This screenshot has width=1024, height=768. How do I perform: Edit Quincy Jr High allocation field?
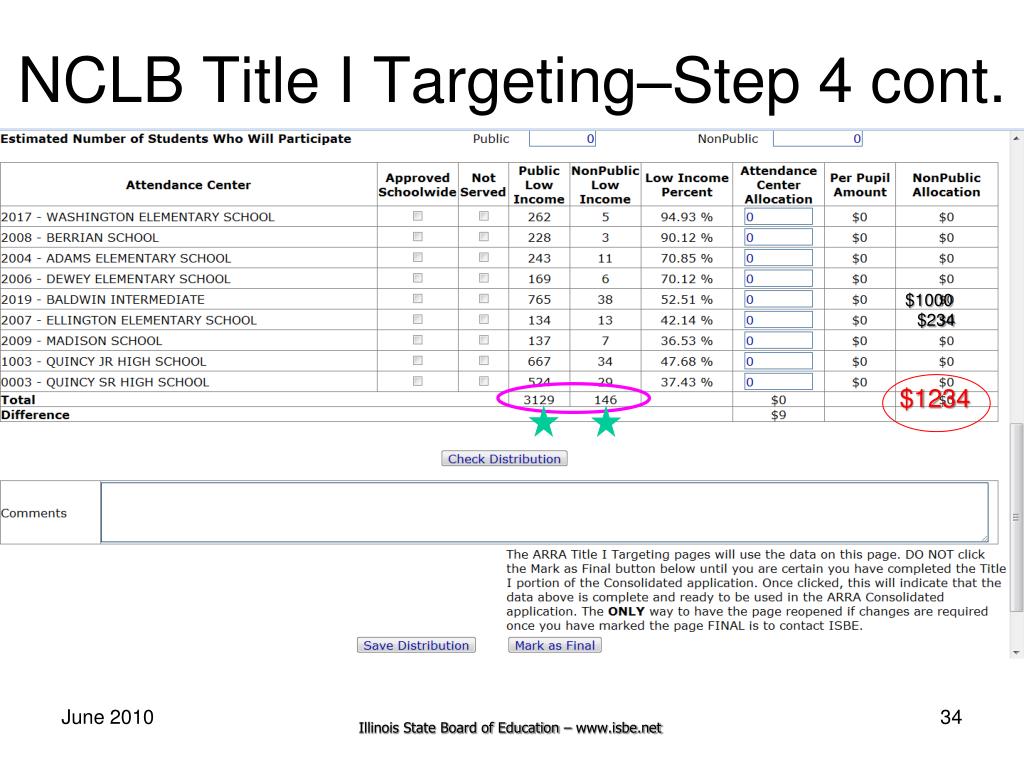[778, 361]
